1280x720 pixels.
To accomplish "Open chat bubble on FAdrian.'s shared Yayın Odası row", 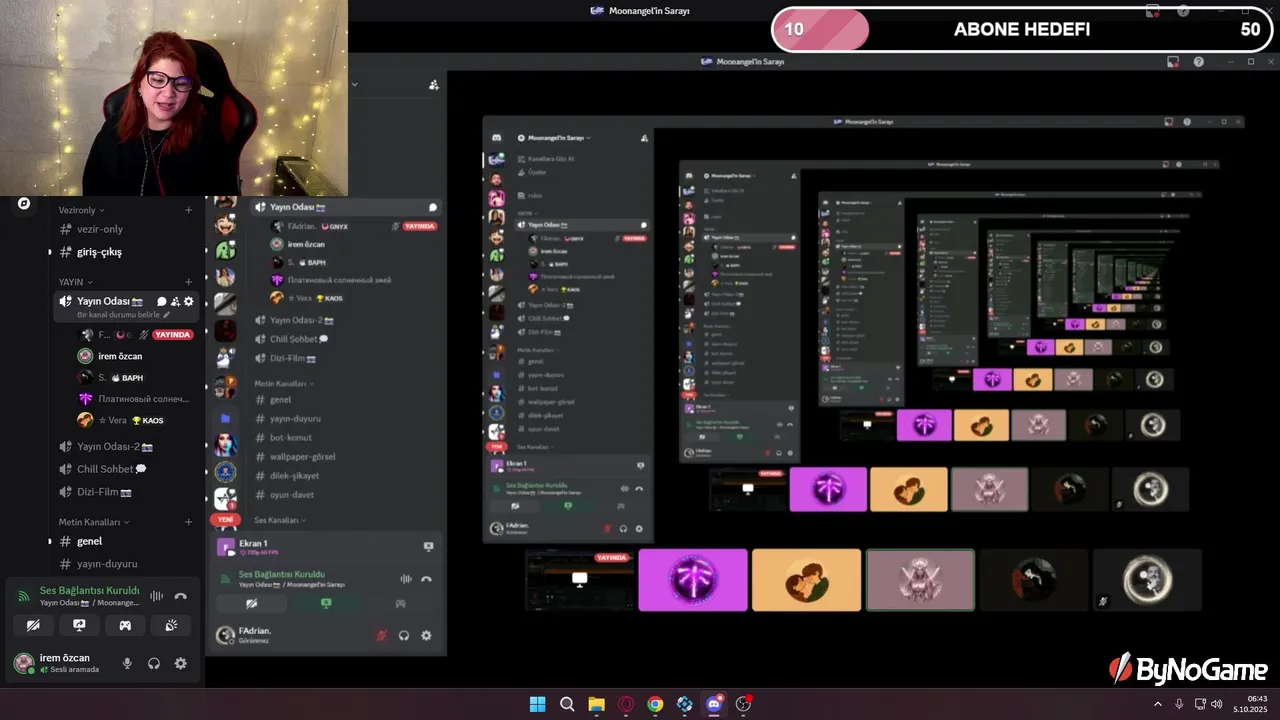I will click(x=433, y=207).
